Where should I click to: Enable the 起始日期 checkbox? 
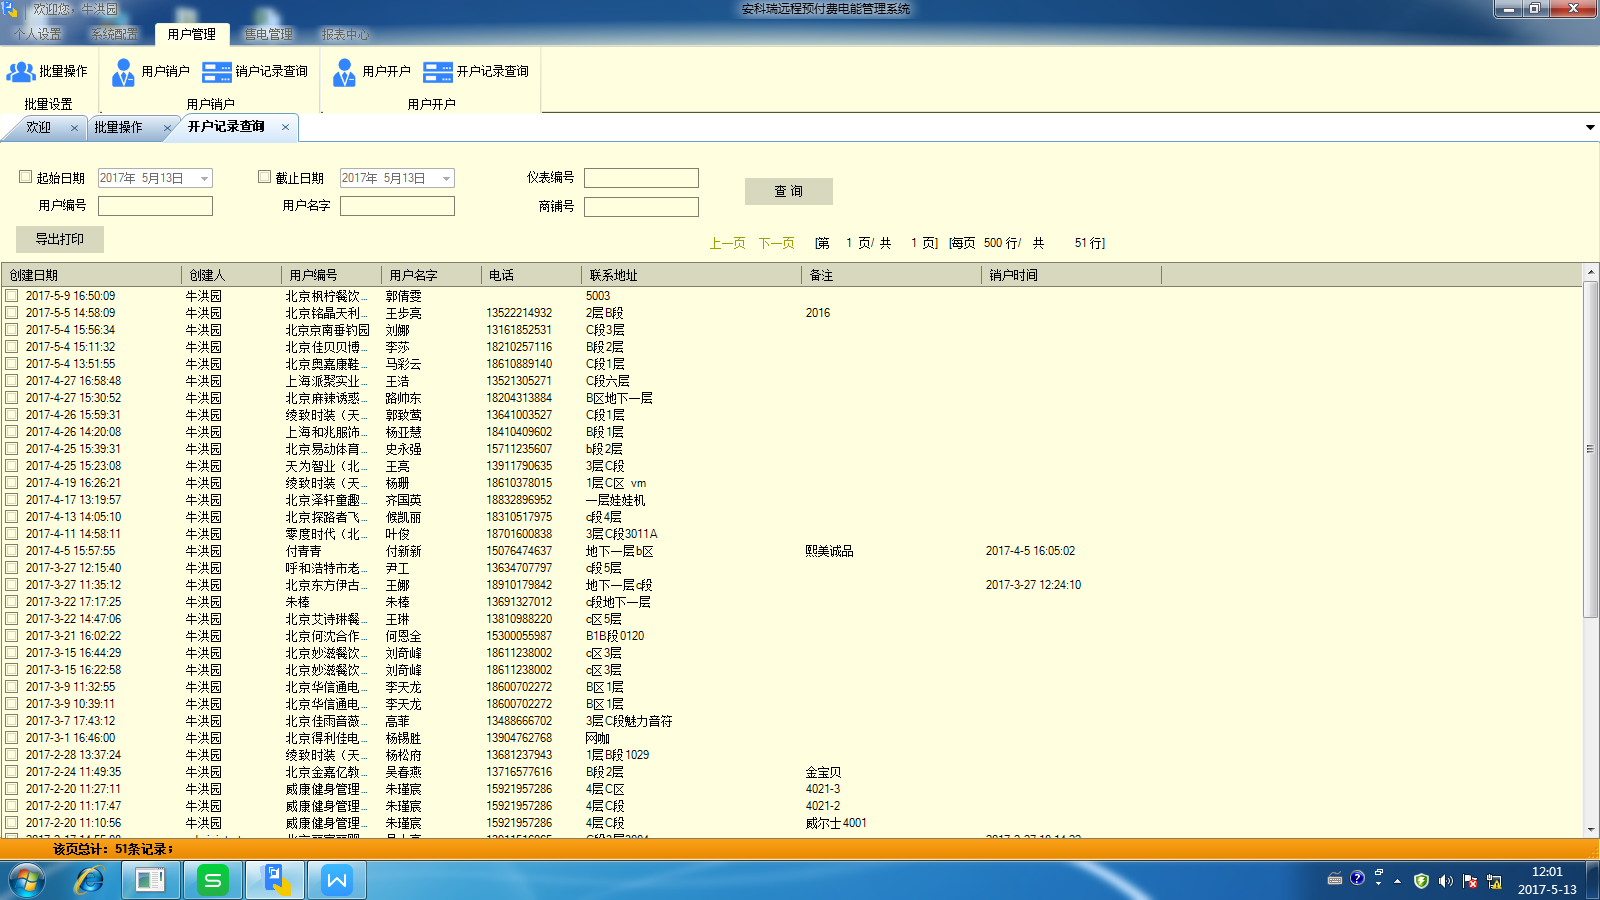pos(26,176)
